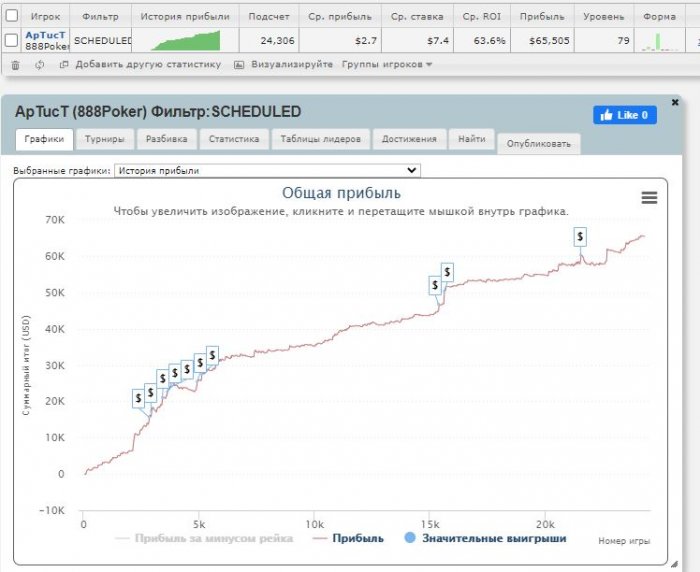Screen dimensions: 700x572
Task: Switch to the Графики tab
Action: pyautogui.click(x=44, y=139)
